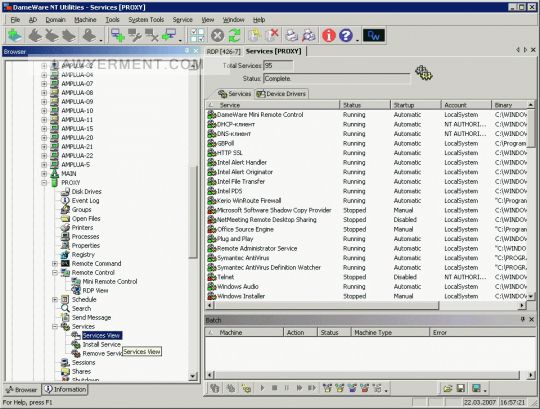
Task: Expand the AMPLUA-15 node
Action: click(44, 128)
